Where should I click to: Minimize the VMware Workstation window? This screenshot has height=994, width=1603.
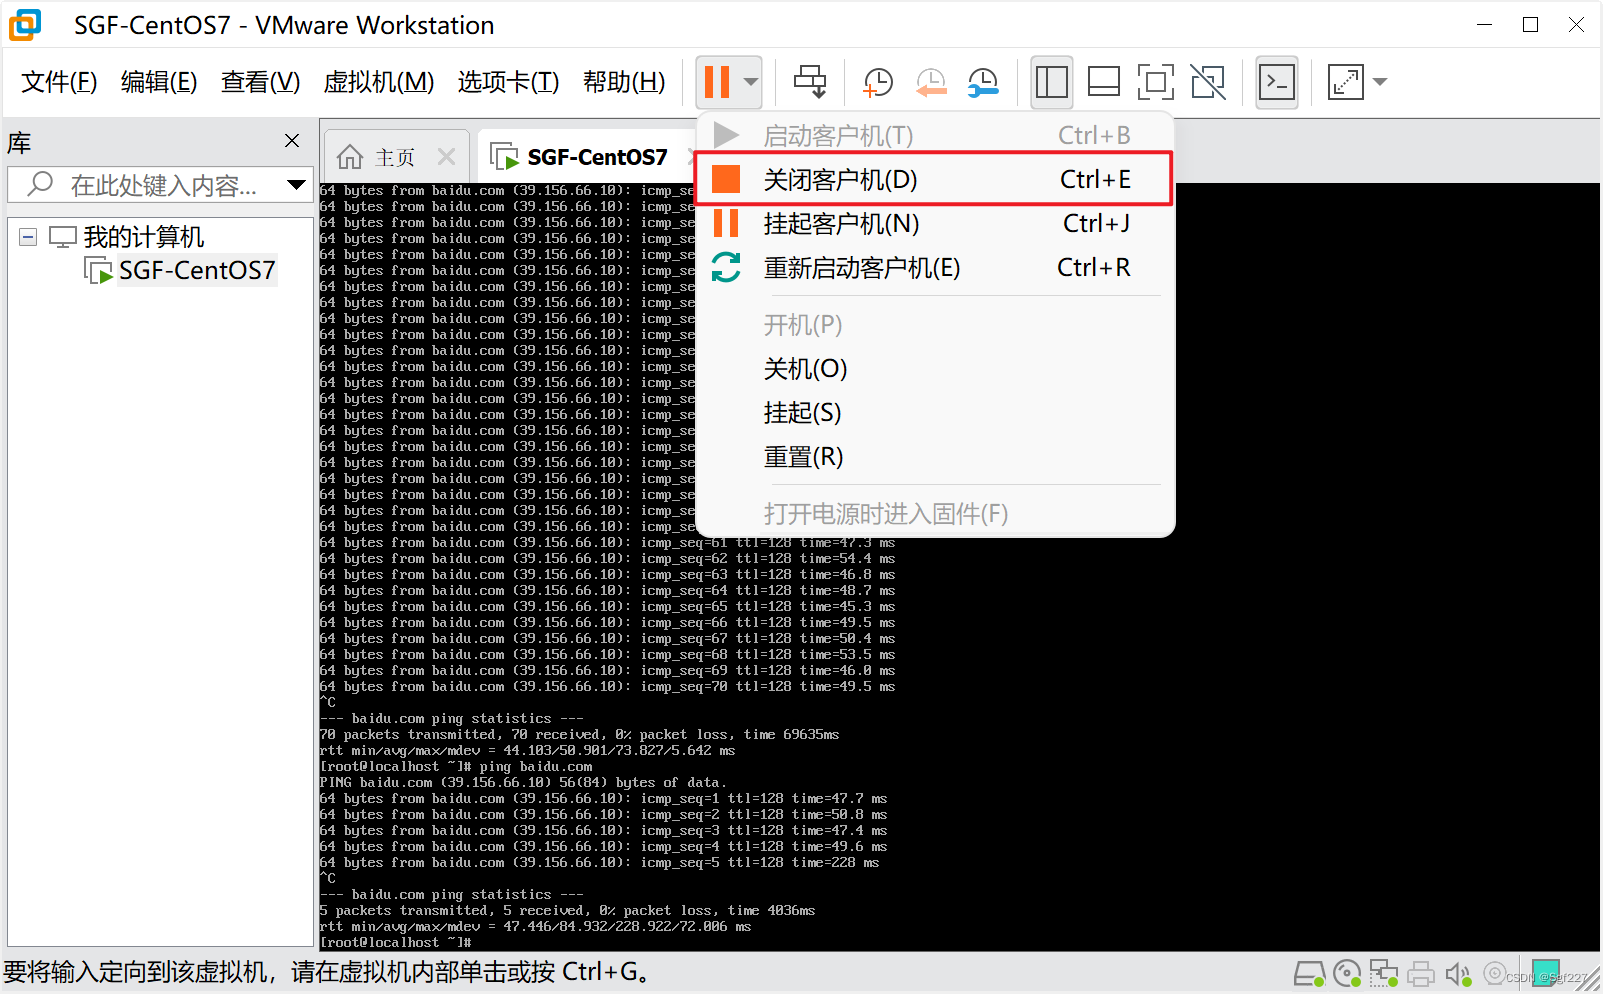click(1484, 25)
